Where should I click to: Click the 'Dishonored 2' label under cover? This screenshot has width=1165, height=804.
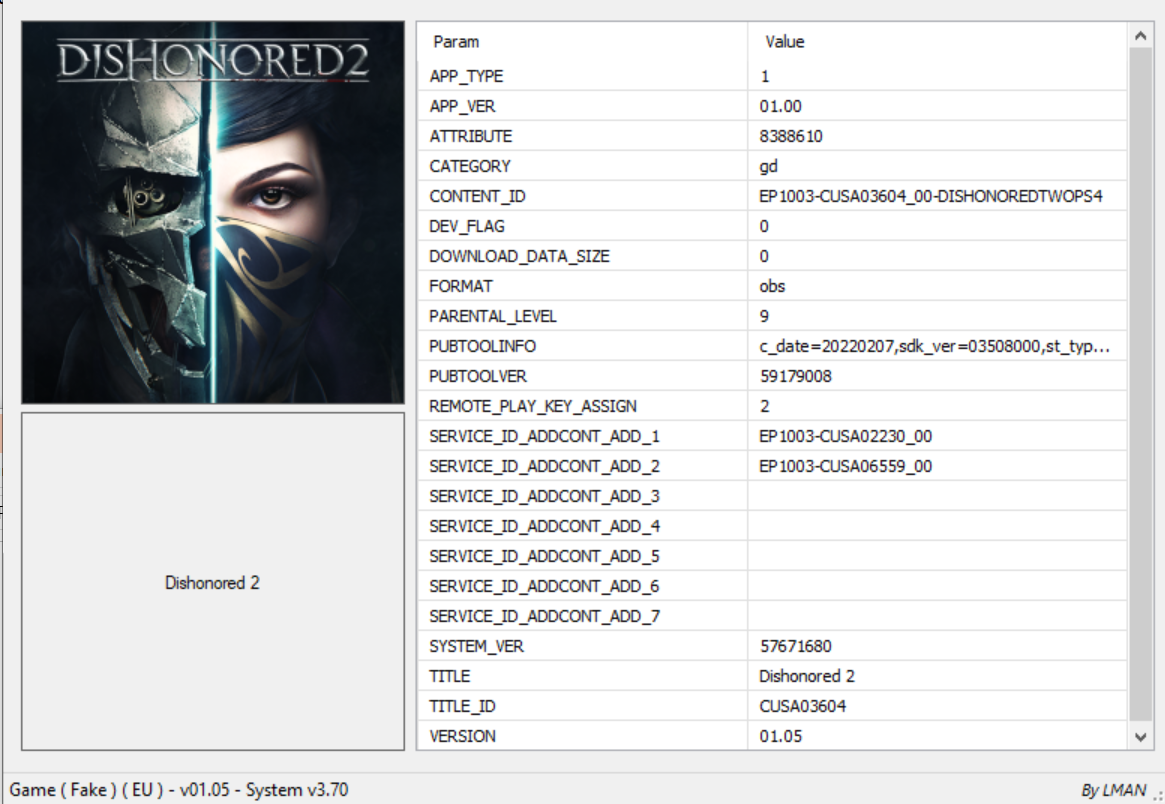pos(212,583)
